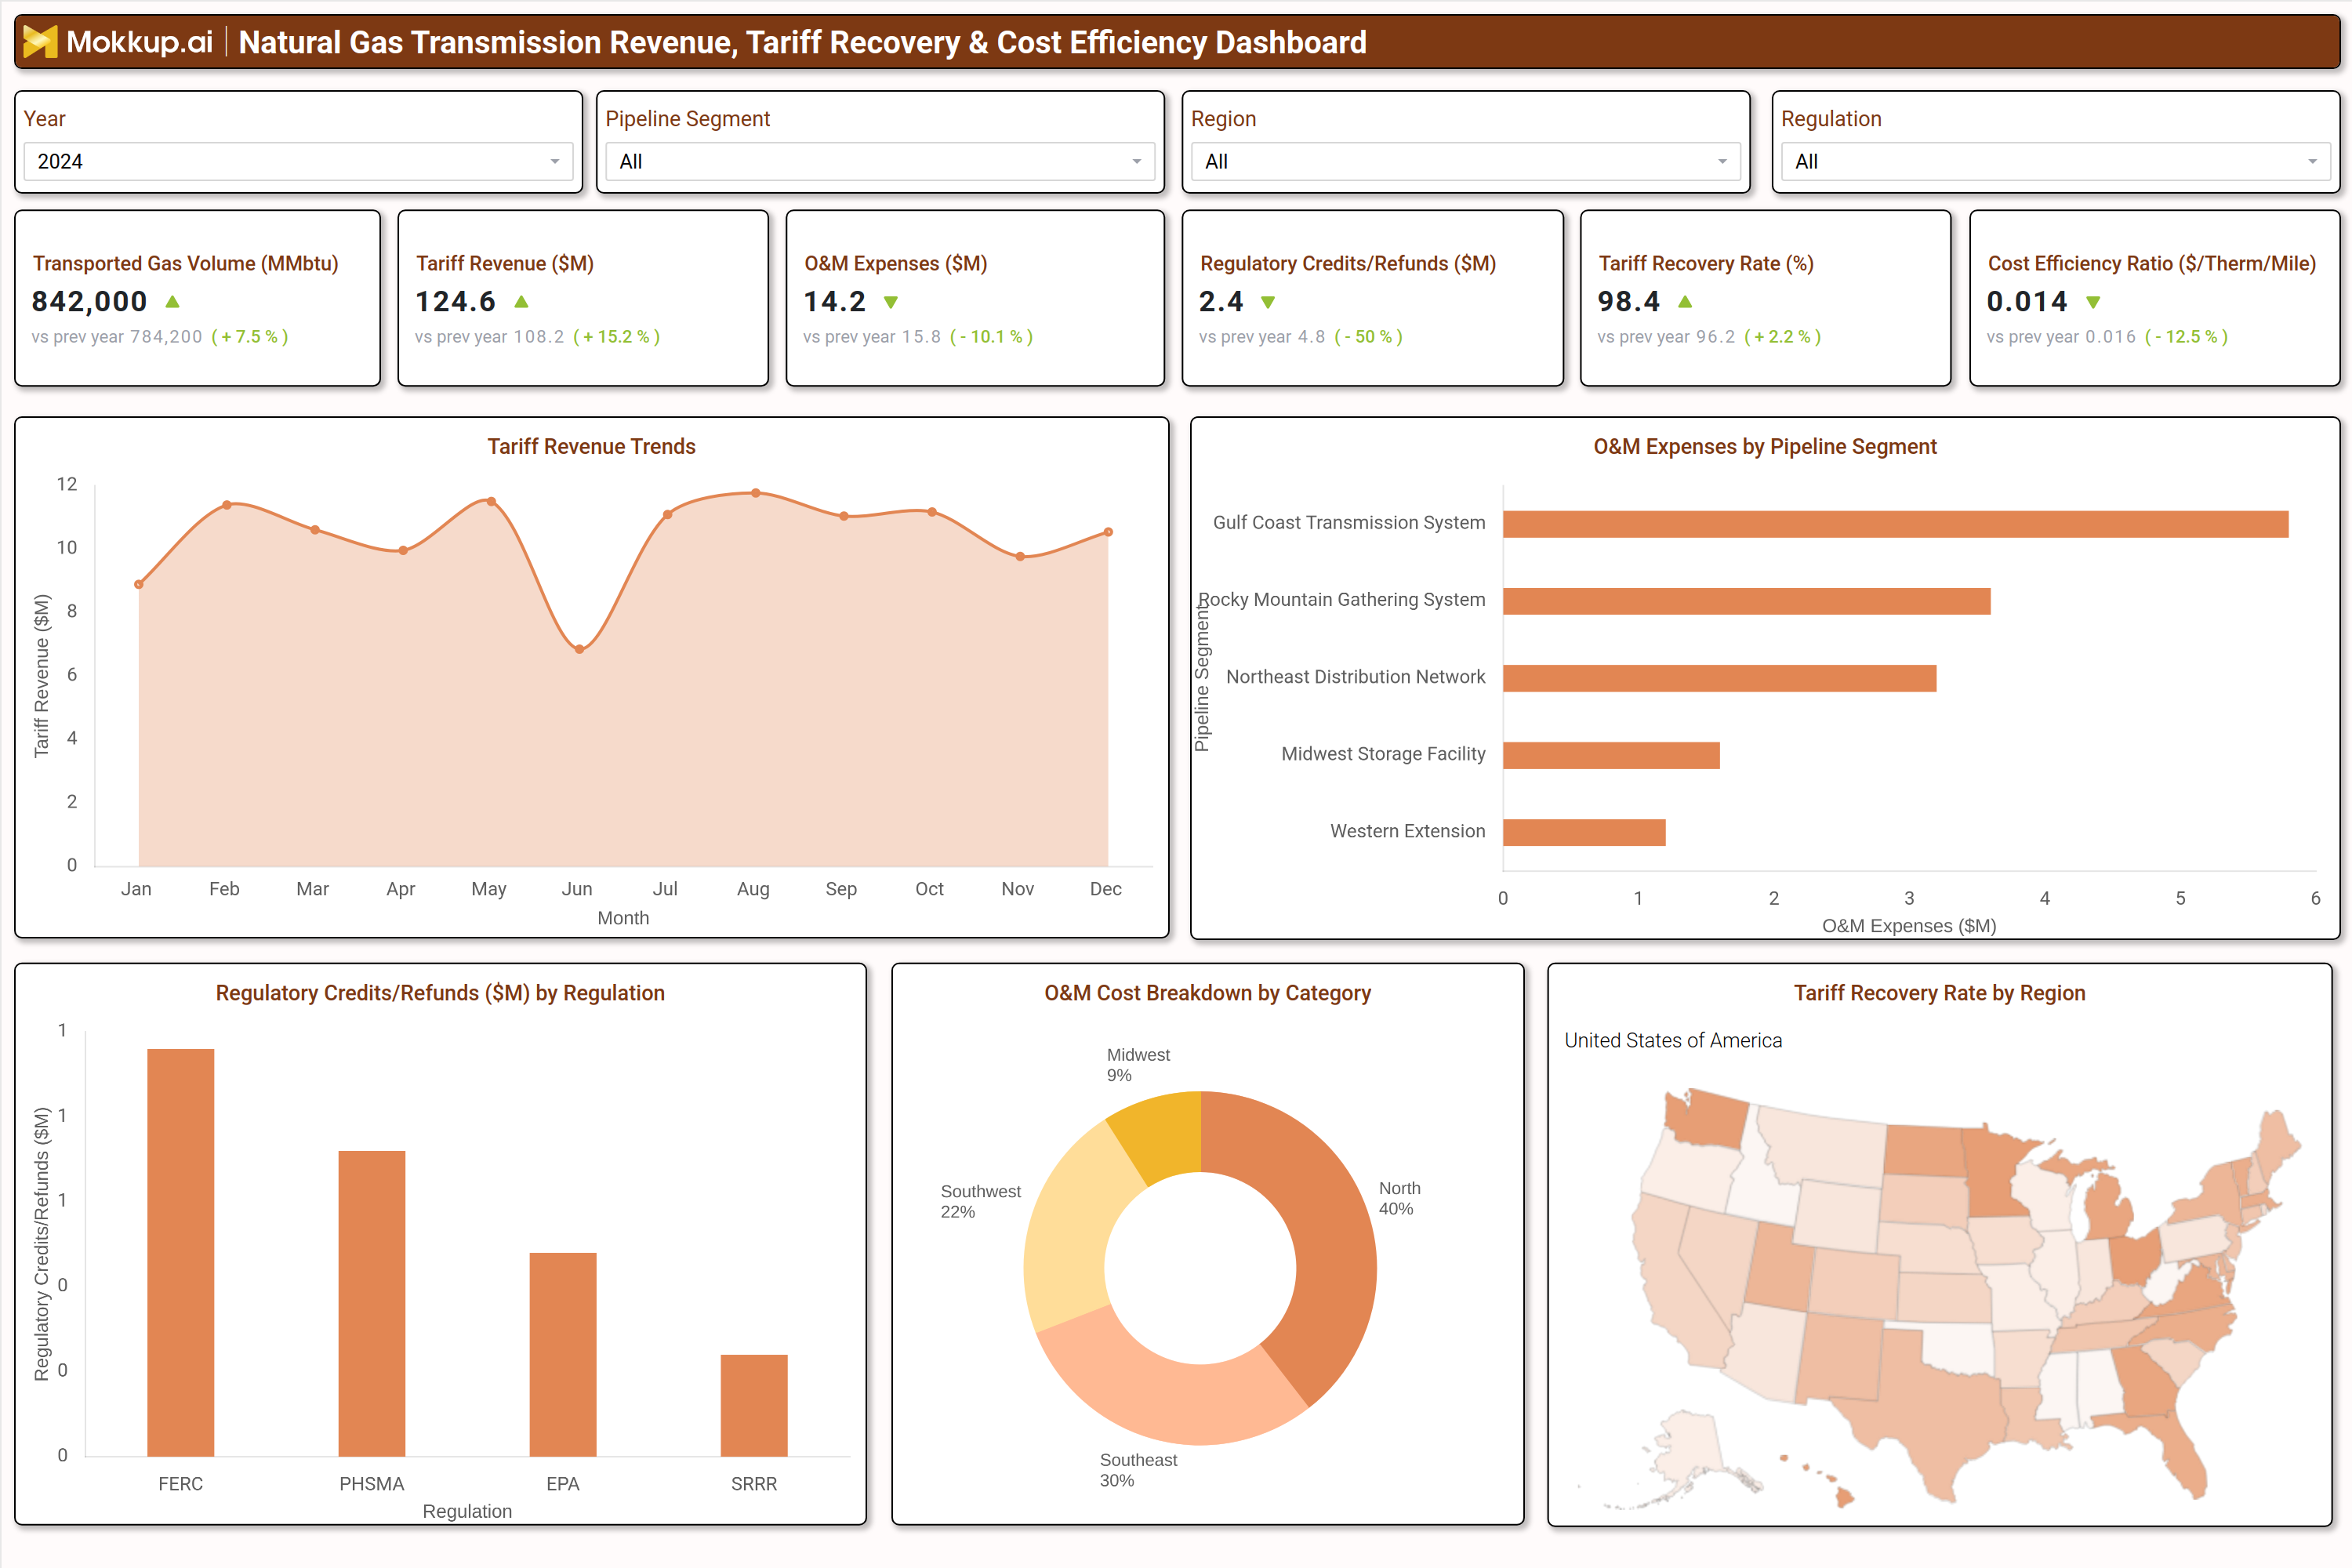Click the up arrow on Transported Gas Volume
Viewport: 2352px width, 1568px height.
click(x=172, y=301)
